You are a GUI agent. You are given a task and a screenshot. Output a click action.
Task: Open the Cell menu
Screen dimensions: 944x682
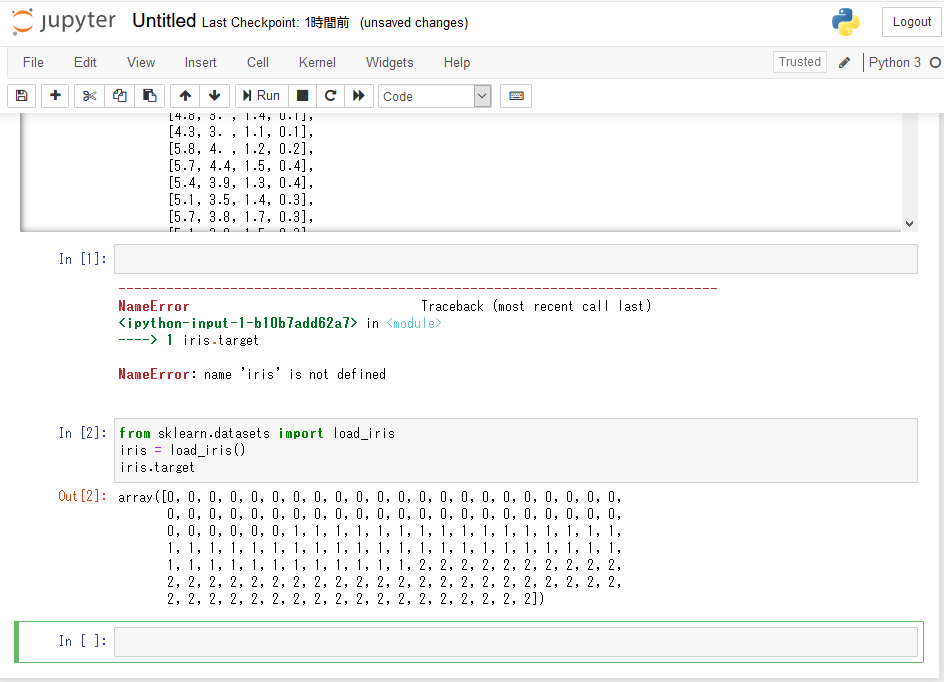(x=258, y=63)
